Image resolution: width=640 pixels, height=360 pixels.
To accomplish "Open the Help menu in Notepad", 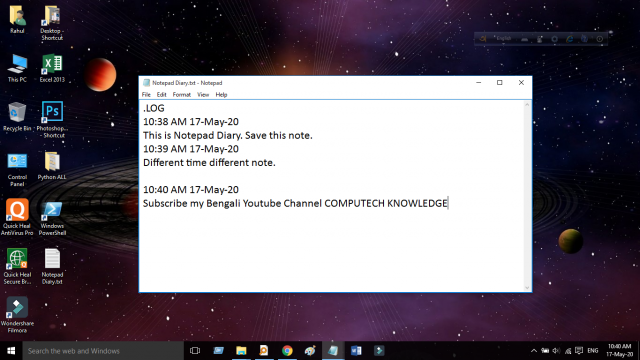I will (x=221, y=95).
